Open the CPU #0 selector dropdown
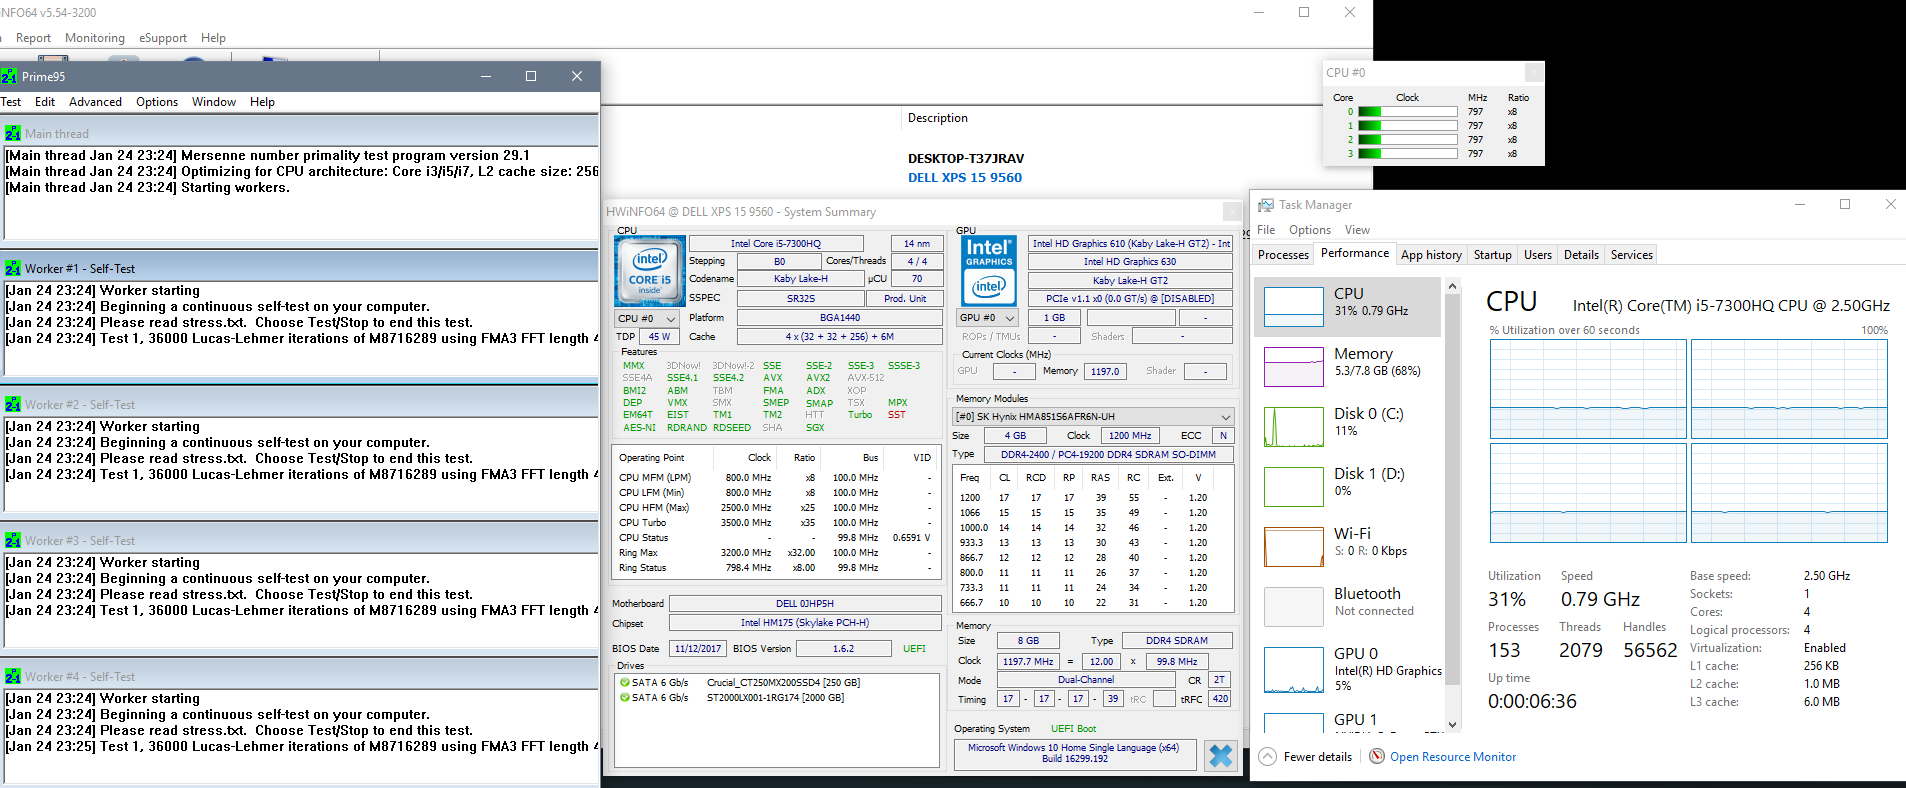 [x=647, y=318]
